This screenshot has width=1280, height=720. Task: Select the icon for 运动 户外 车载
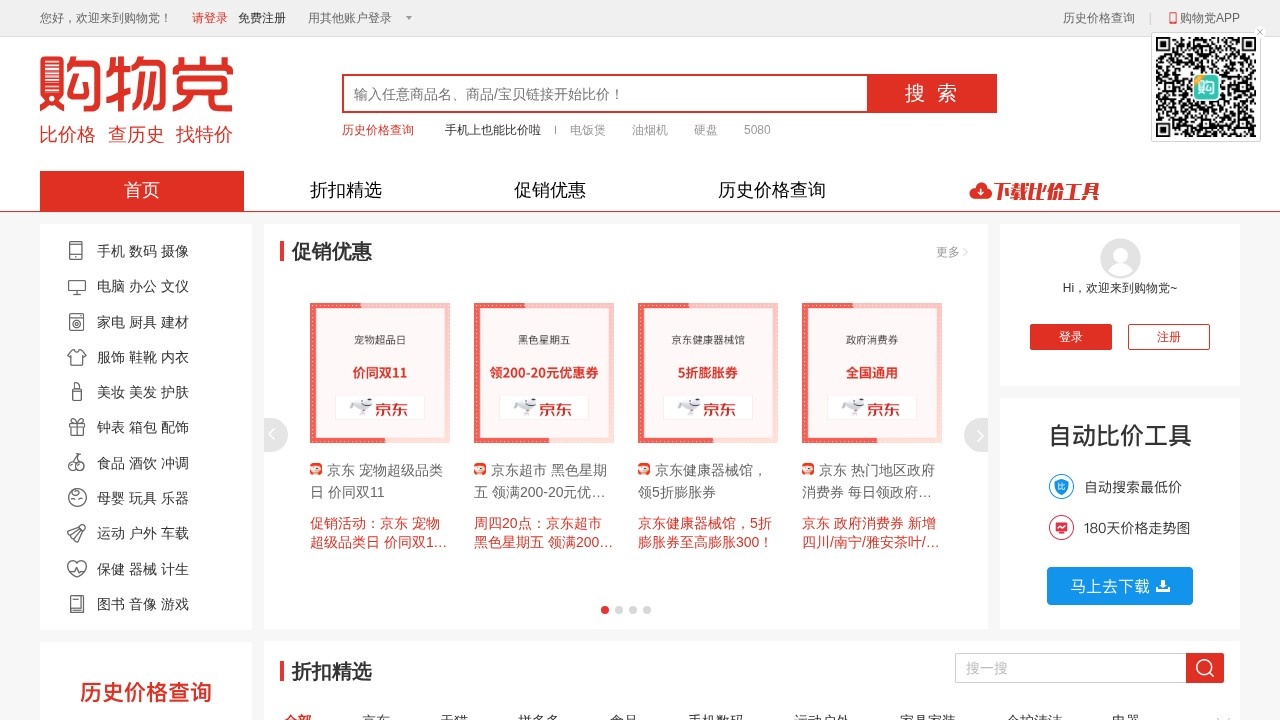pyautogui.click(x=77, y=533)
